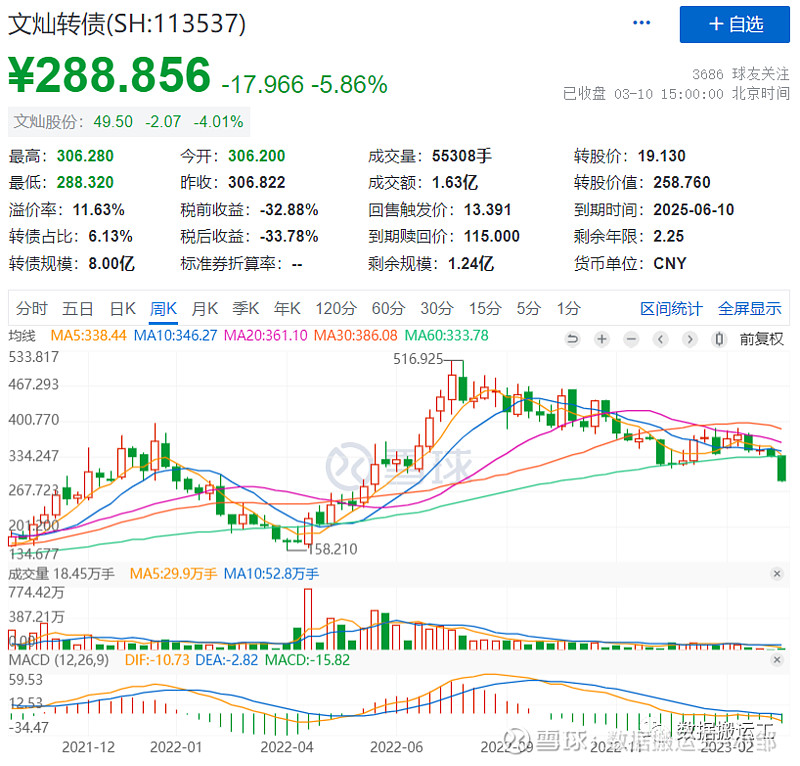Zoom in the chart with plus icon
Image resolution: width=800 pixels, height=766 pixels.
point(602,339)
